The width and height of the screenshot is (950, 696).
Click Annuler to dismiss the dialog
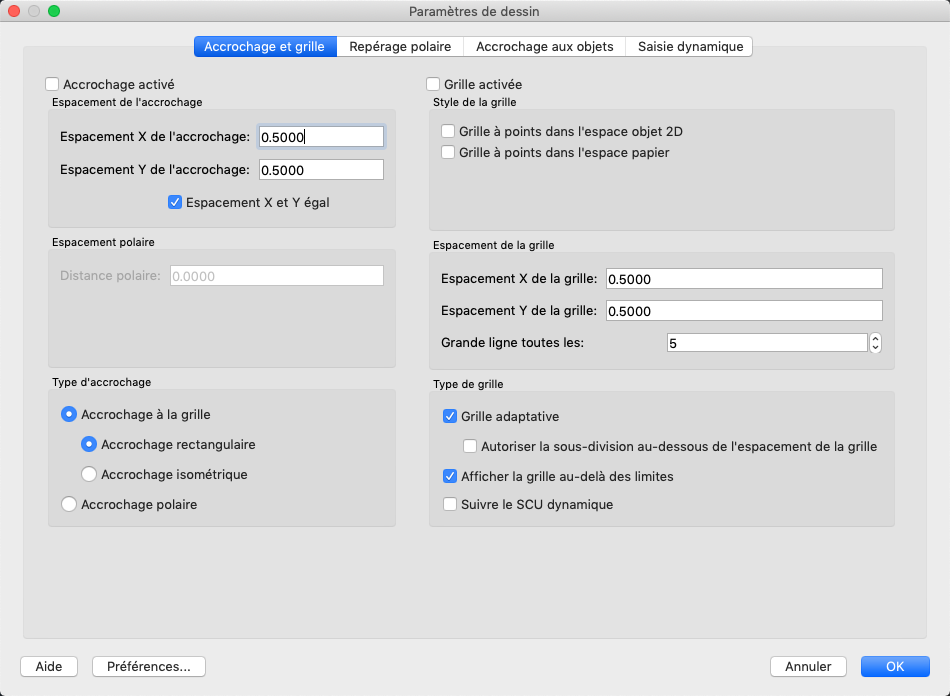tap(808, 666)
